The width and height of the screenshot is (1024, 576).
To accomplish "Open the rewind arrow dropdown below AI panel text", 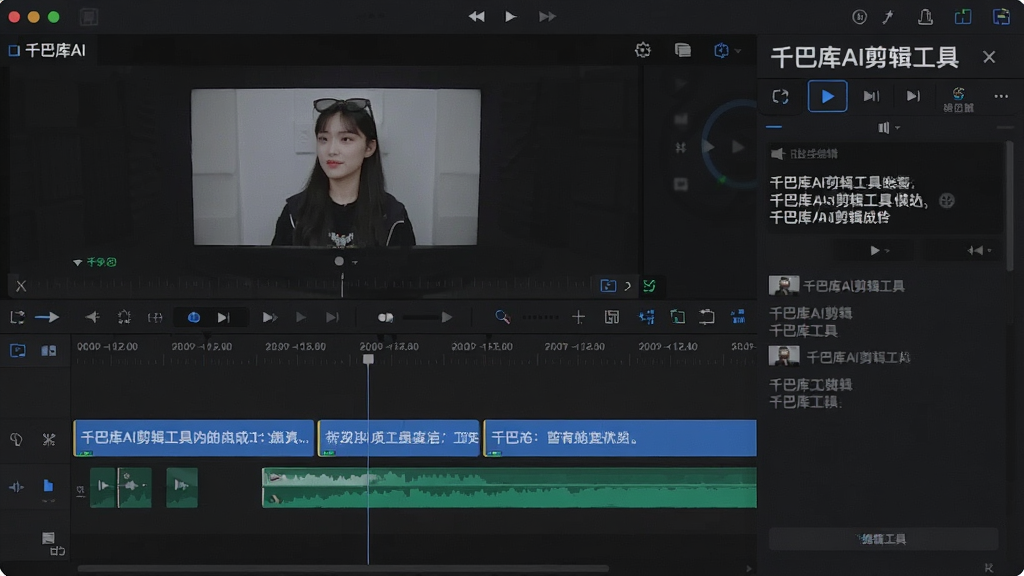I will 980,250.
